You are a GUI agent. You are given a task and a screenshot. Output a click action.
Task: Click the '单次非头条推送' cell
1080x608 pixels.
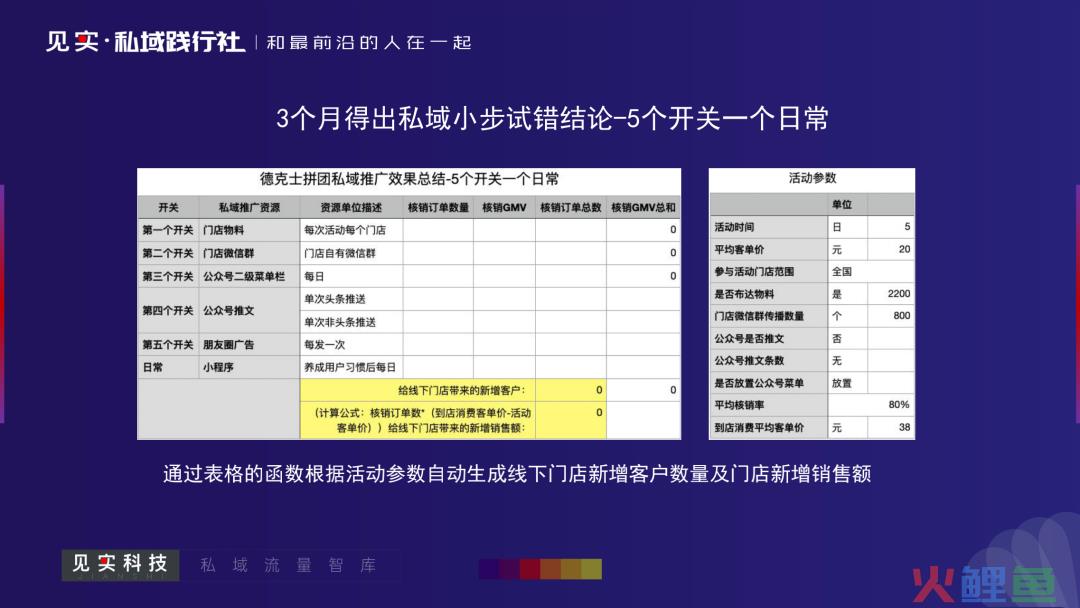pyautogui.click(x=351, y=322)
